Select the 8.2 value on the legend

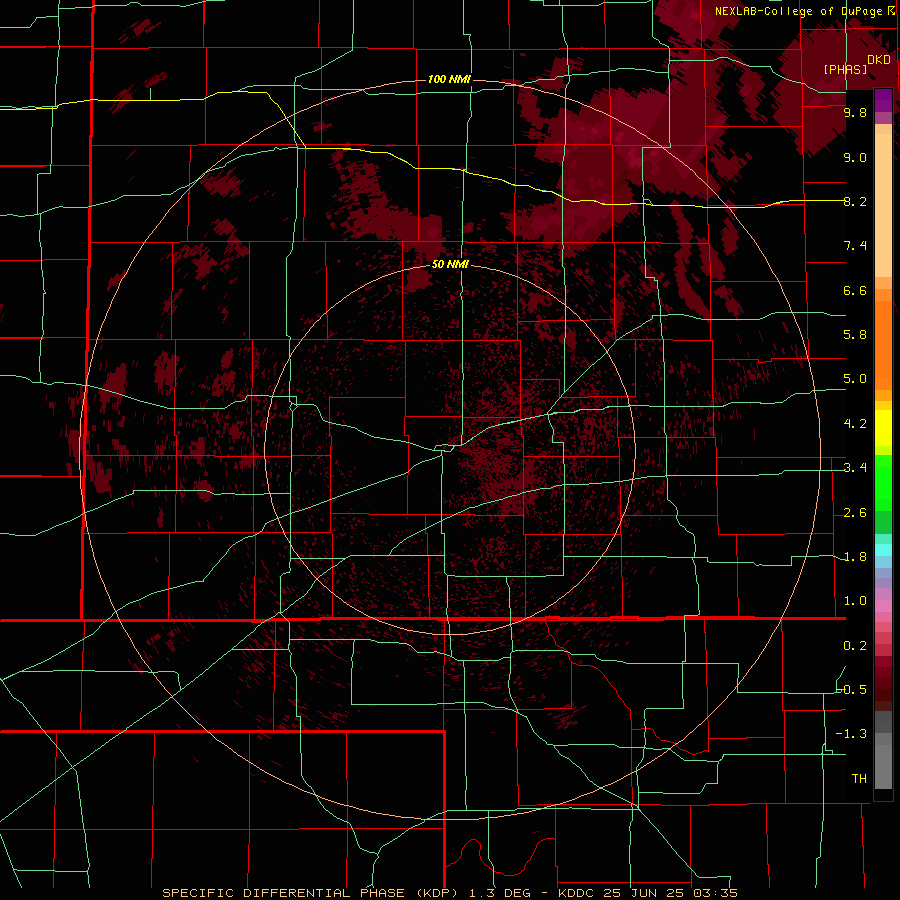[x=855, y=201]
